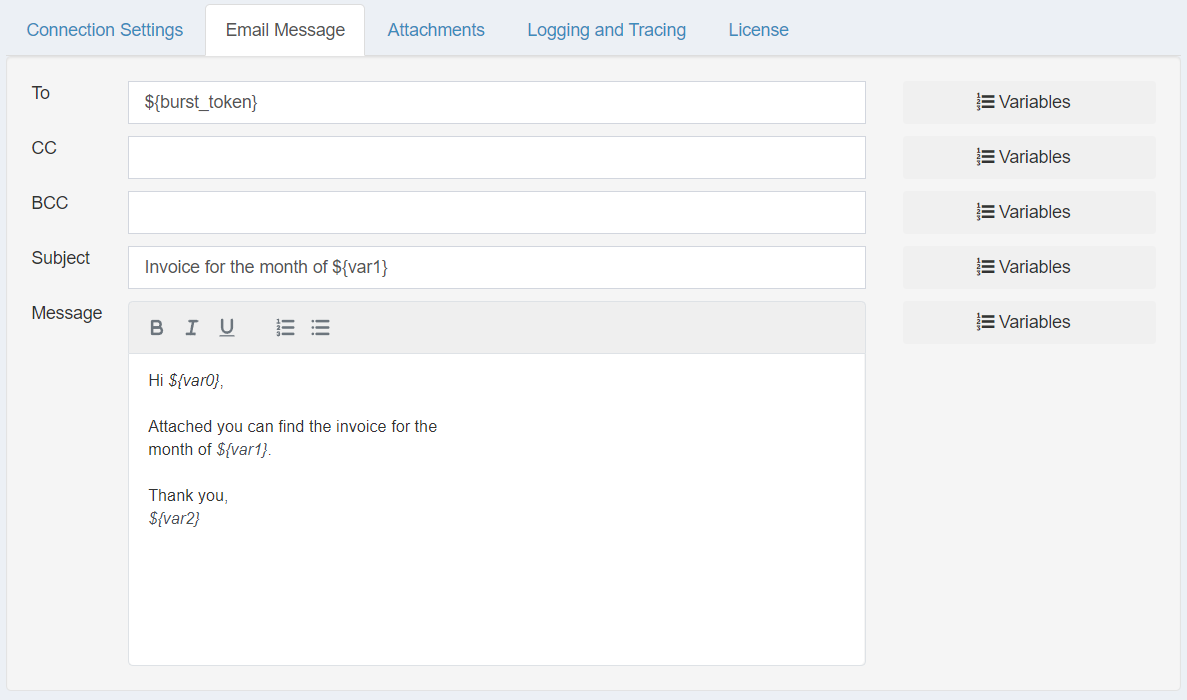Insert a bulleted list in the message
This screenshot has height=700, width=1187.
pyautogui.click(x=320, y=328)
